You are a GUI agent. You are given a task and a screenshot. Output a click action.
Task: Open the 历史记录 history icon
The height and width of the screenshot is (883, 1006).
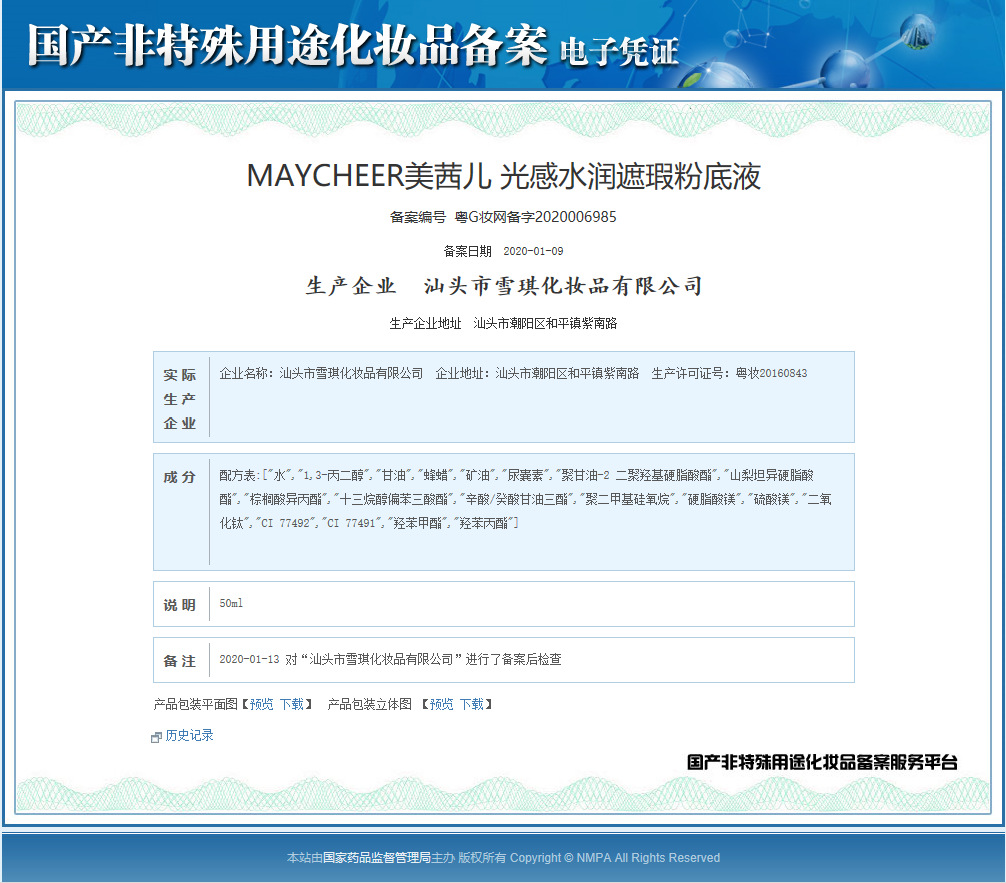[x=156, y=737]
